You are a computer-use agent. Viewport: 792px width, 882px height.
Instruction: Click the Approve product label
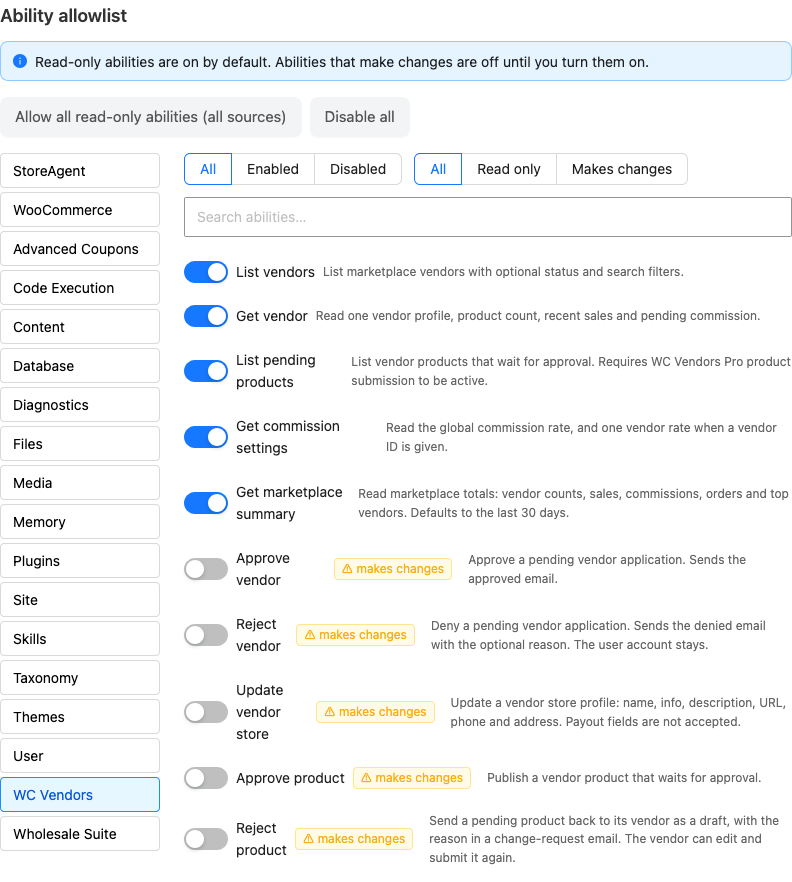pos(290,778)
